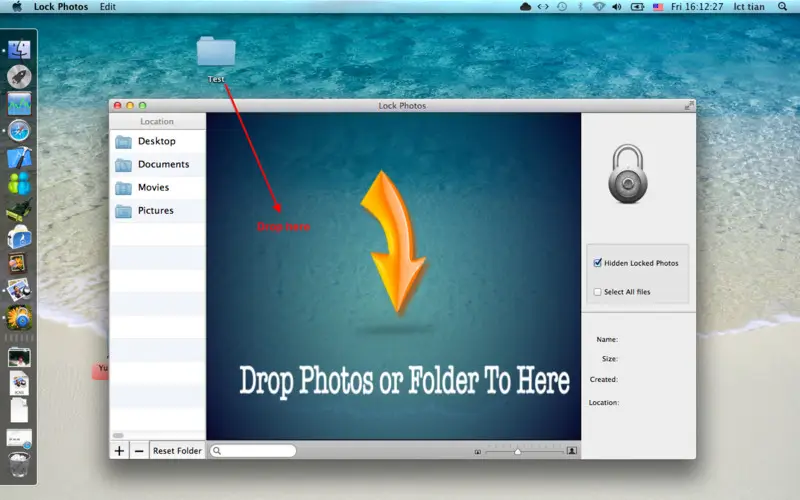800x500 pixels.
Task: Click the volume icon in menu bar
Action: [x=617, y=7]
